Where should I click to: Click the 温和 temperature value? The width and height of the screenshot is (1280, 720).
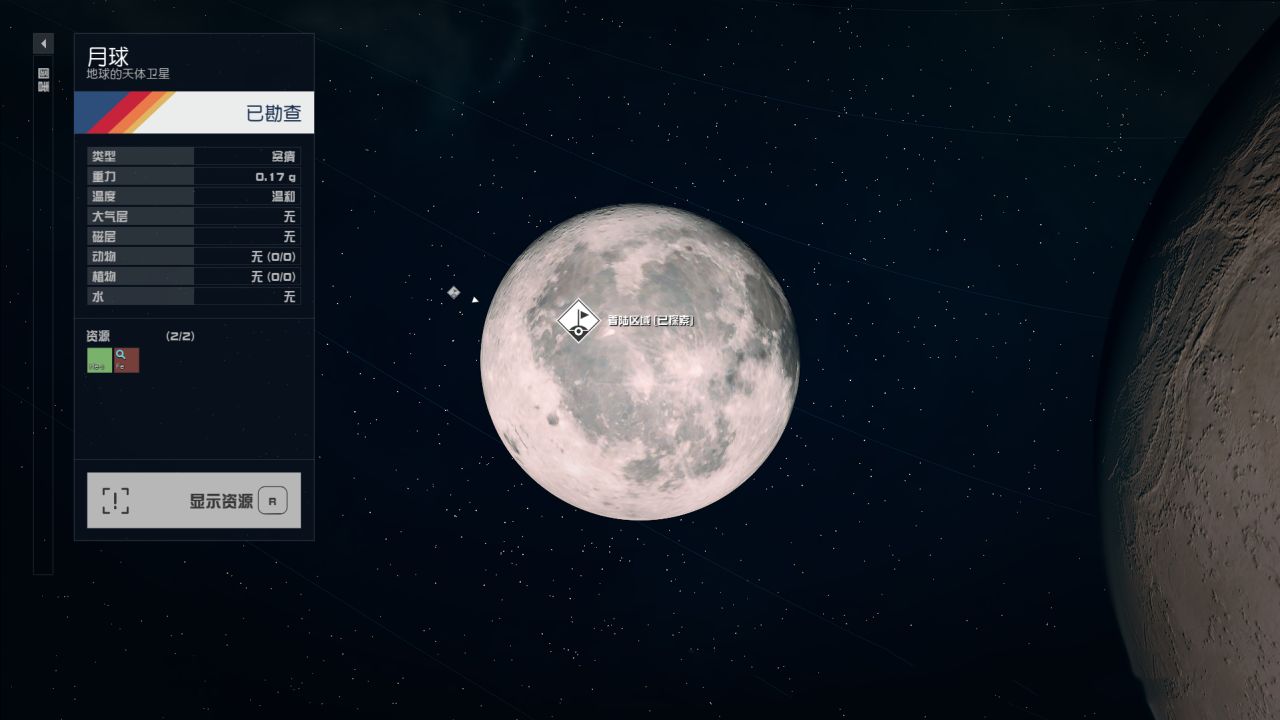[284, 196]
